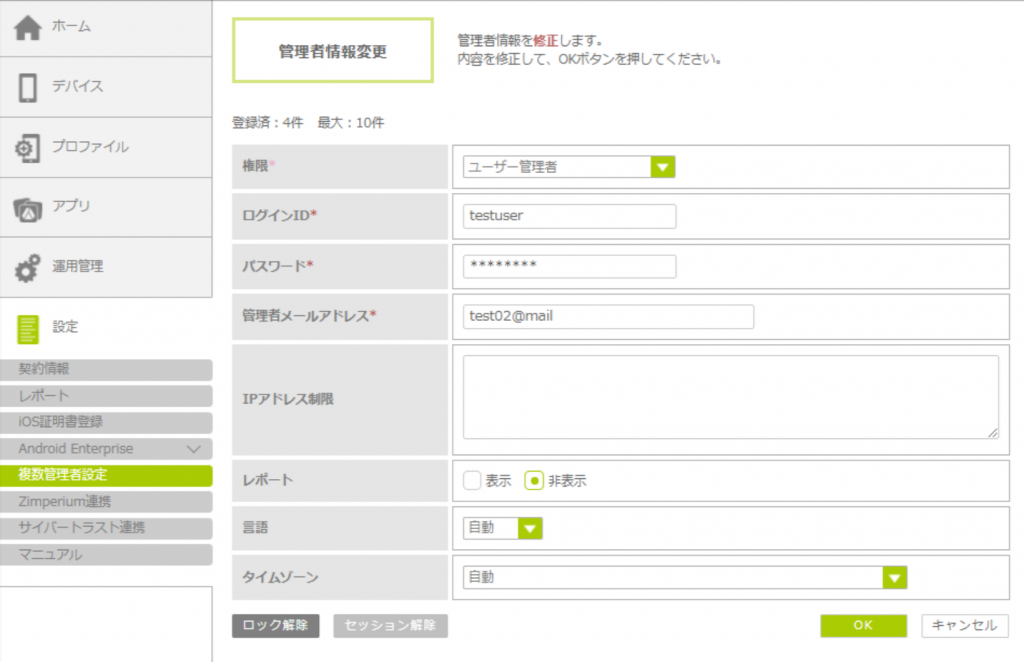
Task: Click the ロック解除 button
Action: coord(275,626)
